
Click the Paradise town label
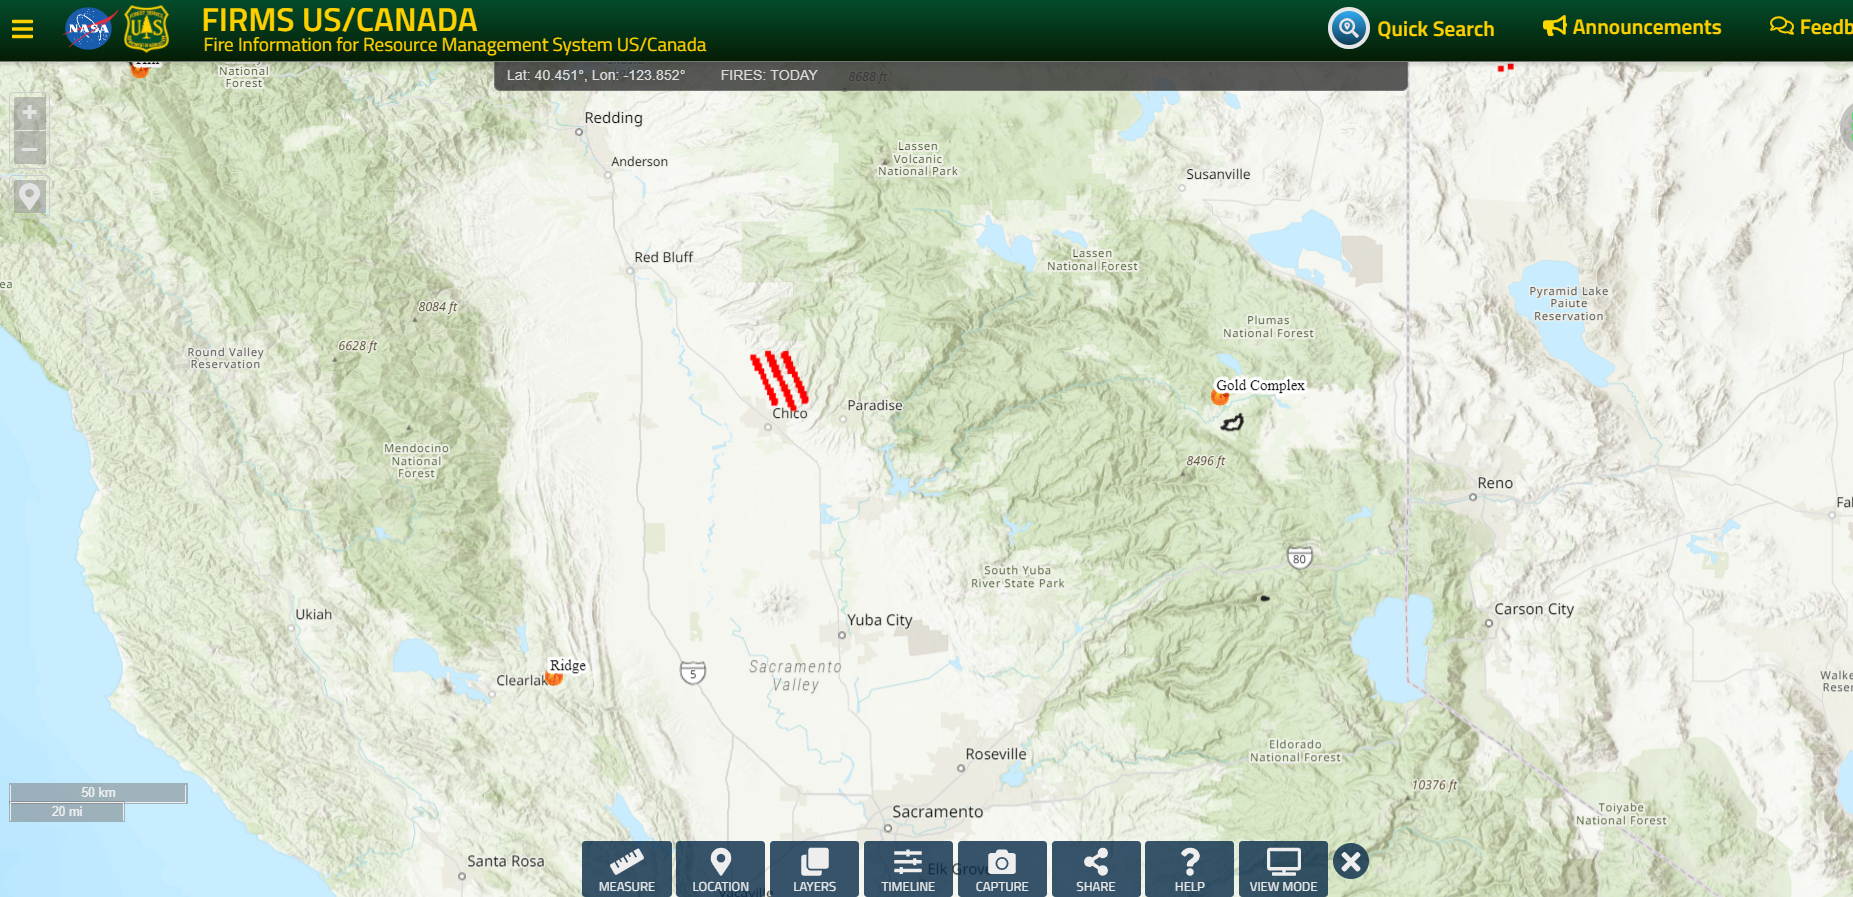pos(875,405)
